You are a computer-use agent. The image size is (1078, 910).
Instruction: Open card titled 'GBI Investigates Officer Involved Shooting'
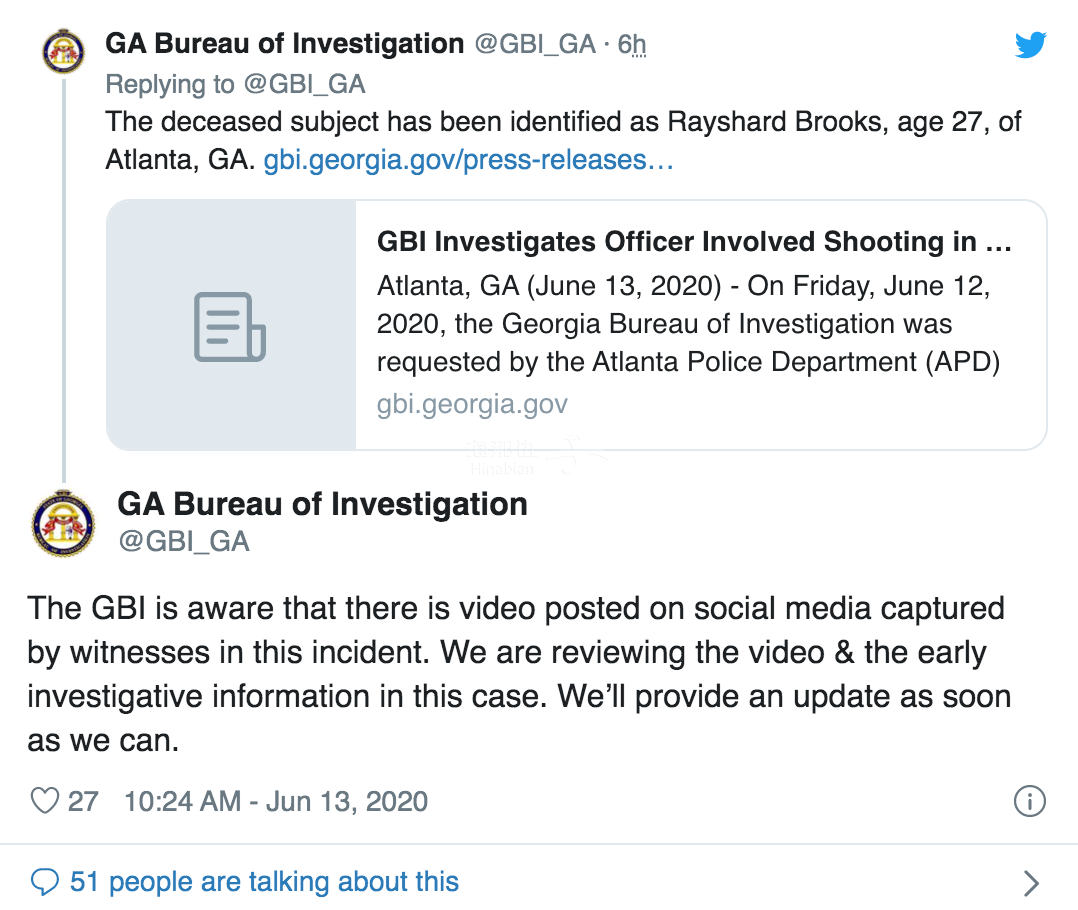(576, 325)
